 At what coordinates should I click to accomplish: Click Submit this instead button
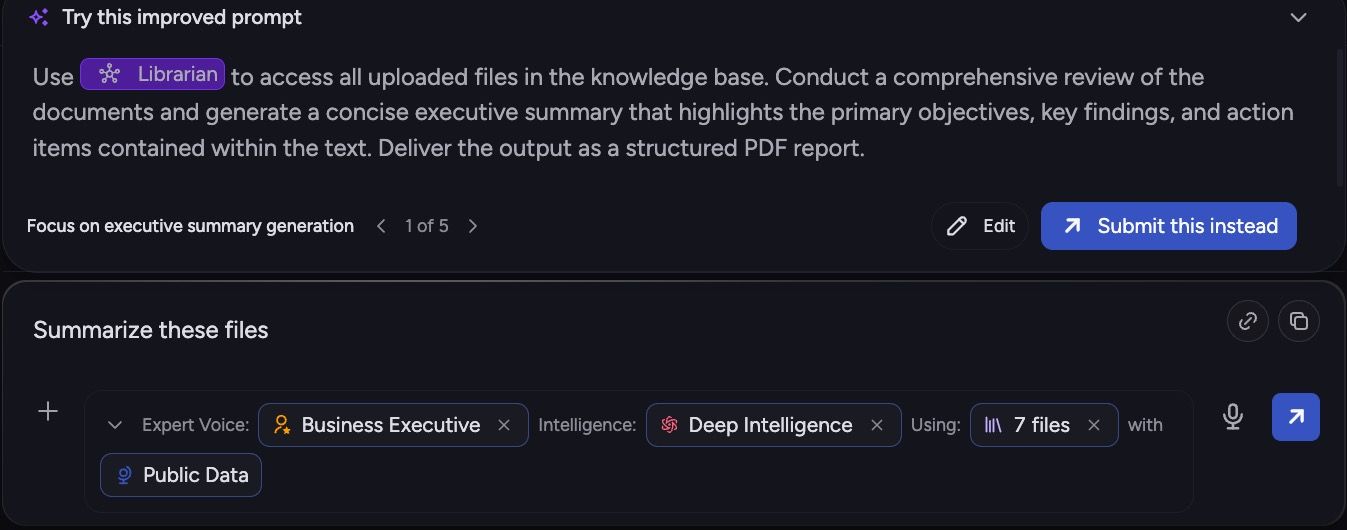[x=1169, y=226]
